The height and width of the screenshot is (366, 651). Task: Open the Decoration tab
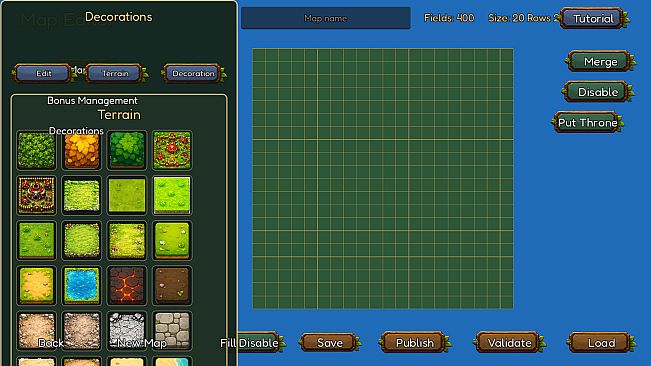click(x=193, y=73)
